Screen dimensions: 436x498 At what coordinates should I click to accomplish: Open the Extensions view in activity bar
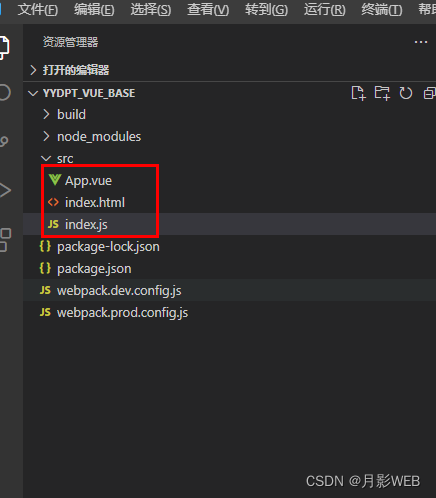(x=5, y=240)
